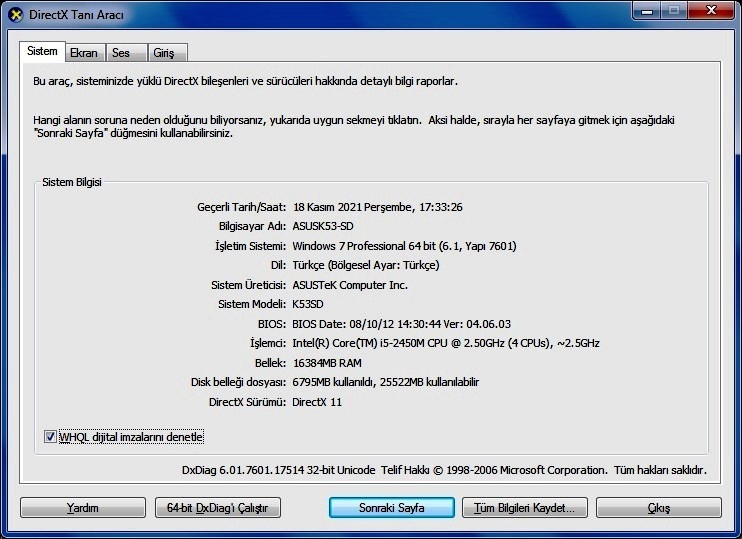
Task: Click the Sistem Modeli label
Action: tap(252, 304)
